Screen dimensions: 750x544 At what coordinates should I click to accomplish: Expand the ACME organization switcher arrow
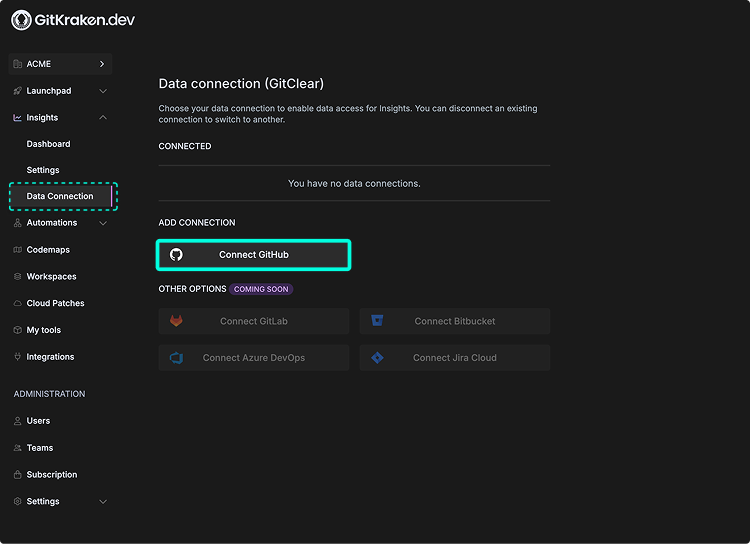102,64
